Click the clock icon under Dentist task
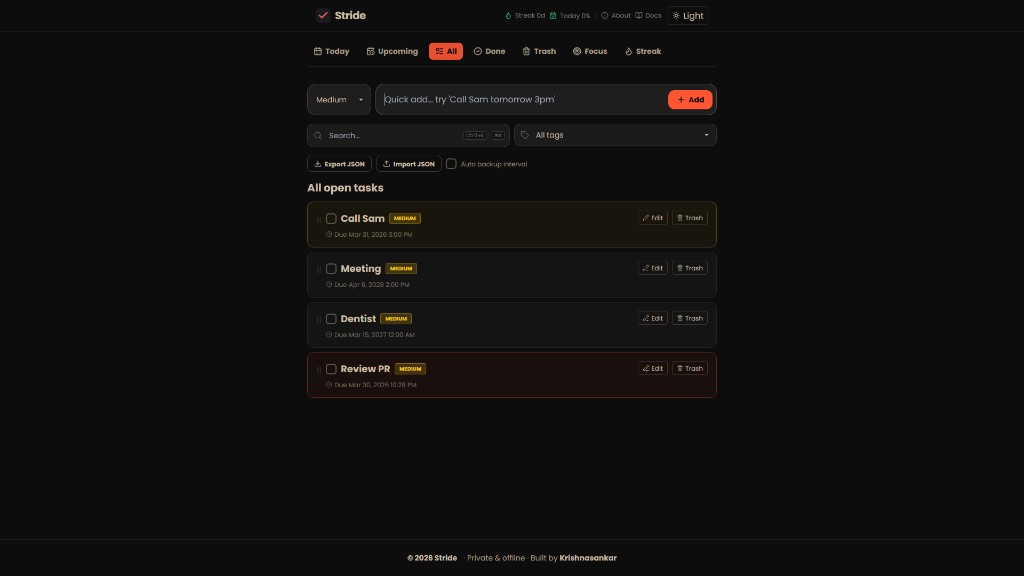The height and width of the screenshot is (576, 1024). pos(329,335)
